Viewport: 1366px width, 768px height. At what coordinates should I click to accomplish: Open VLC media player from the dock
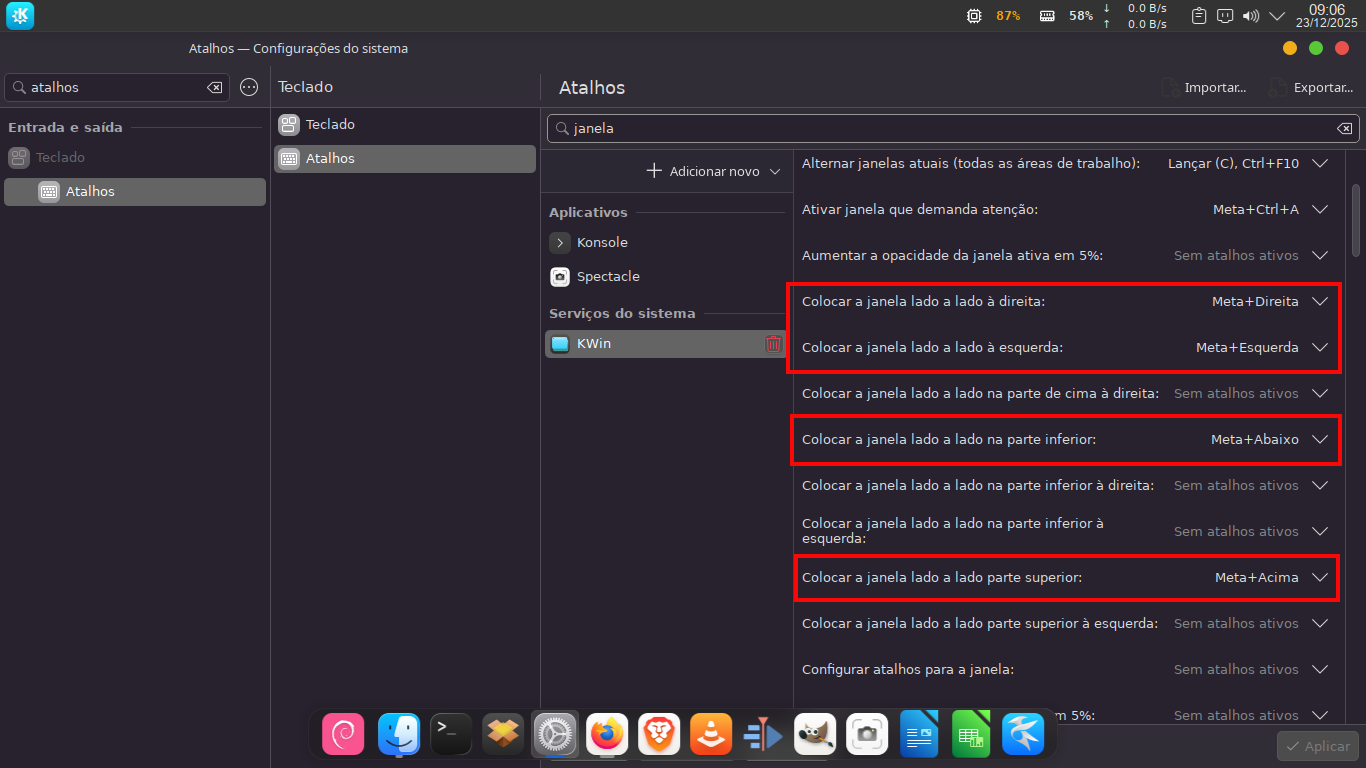coord(711,735)
